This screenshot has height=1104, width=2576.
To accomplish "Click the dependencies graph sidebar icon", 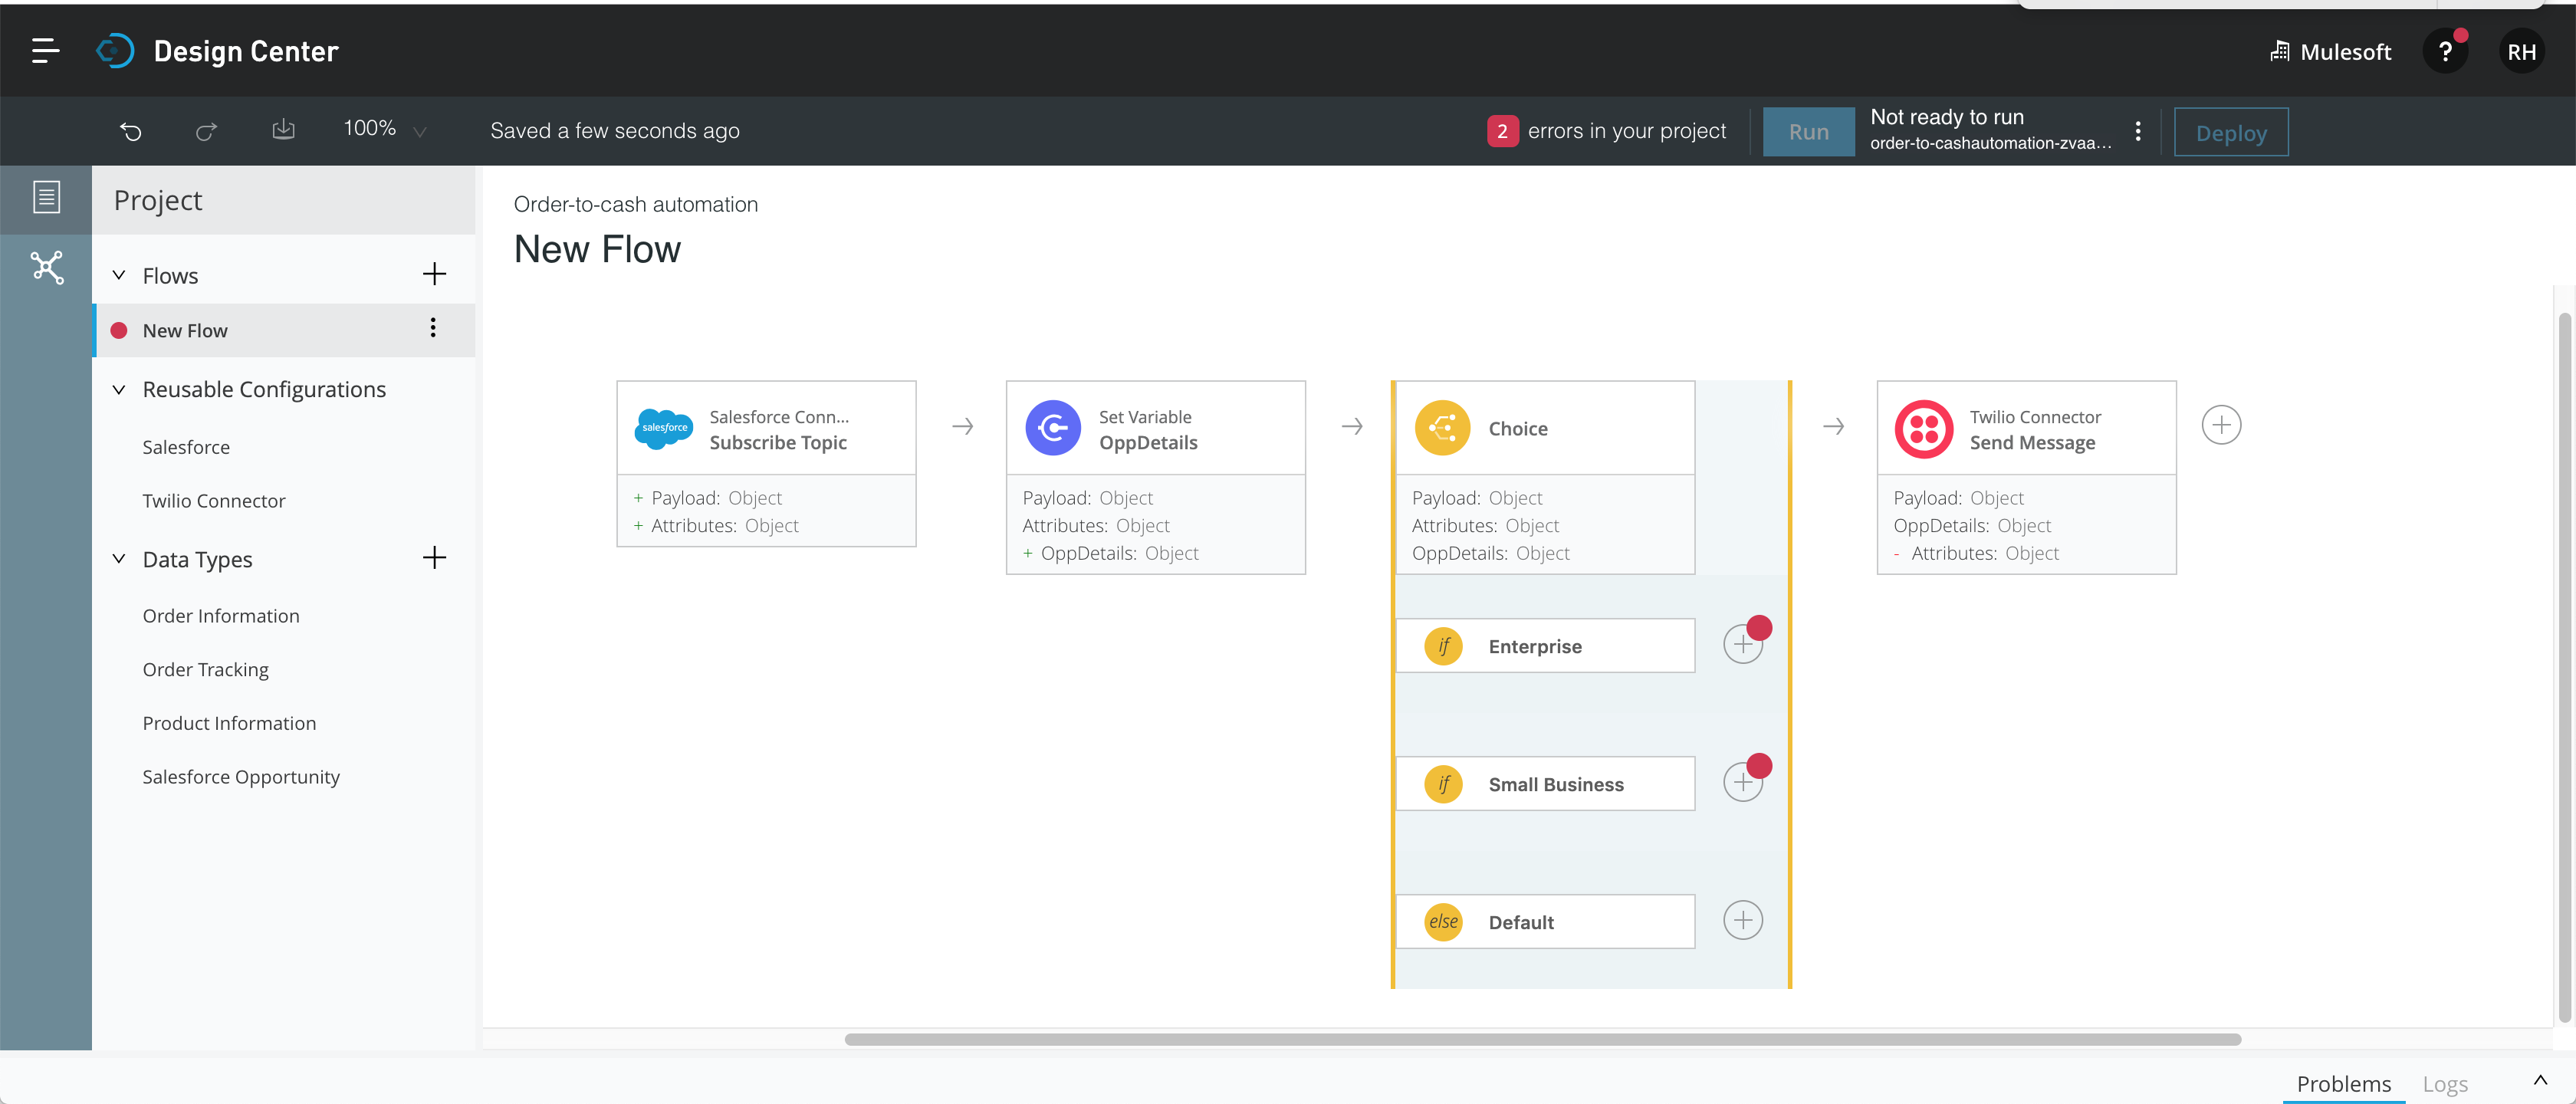I will pyautogui.click(x=46, y=267).
